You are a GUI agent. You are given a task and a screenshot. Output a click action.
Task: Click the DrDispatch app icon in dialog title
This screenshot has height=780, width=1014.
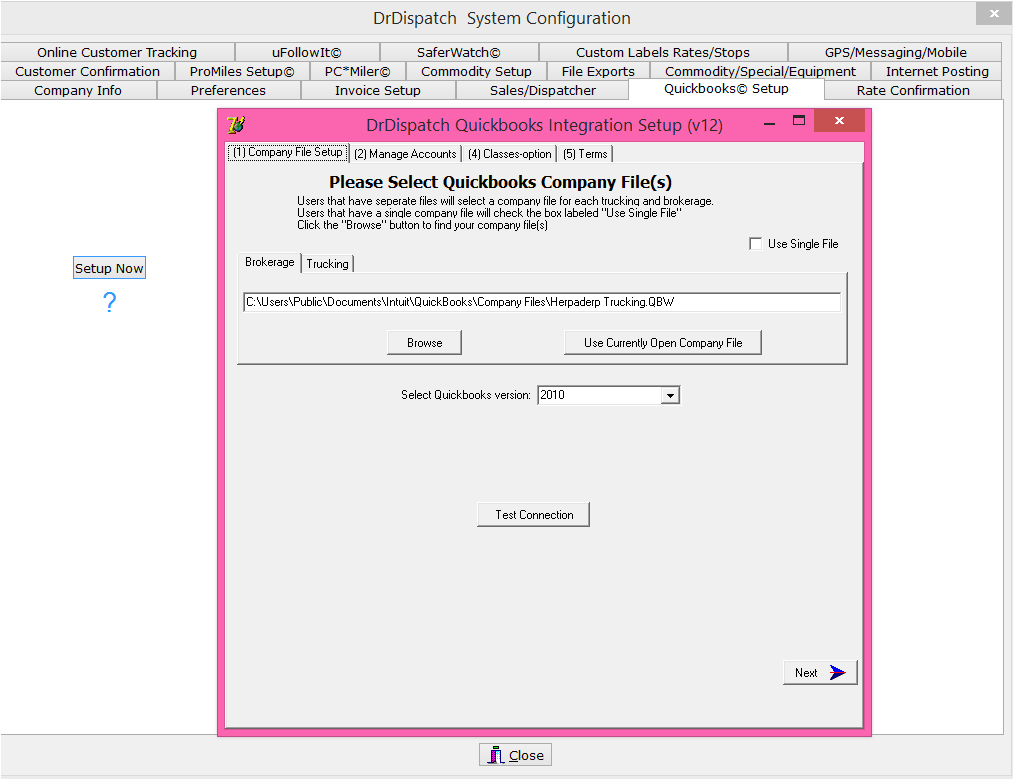pyautogui.click(x=235, y=124)
